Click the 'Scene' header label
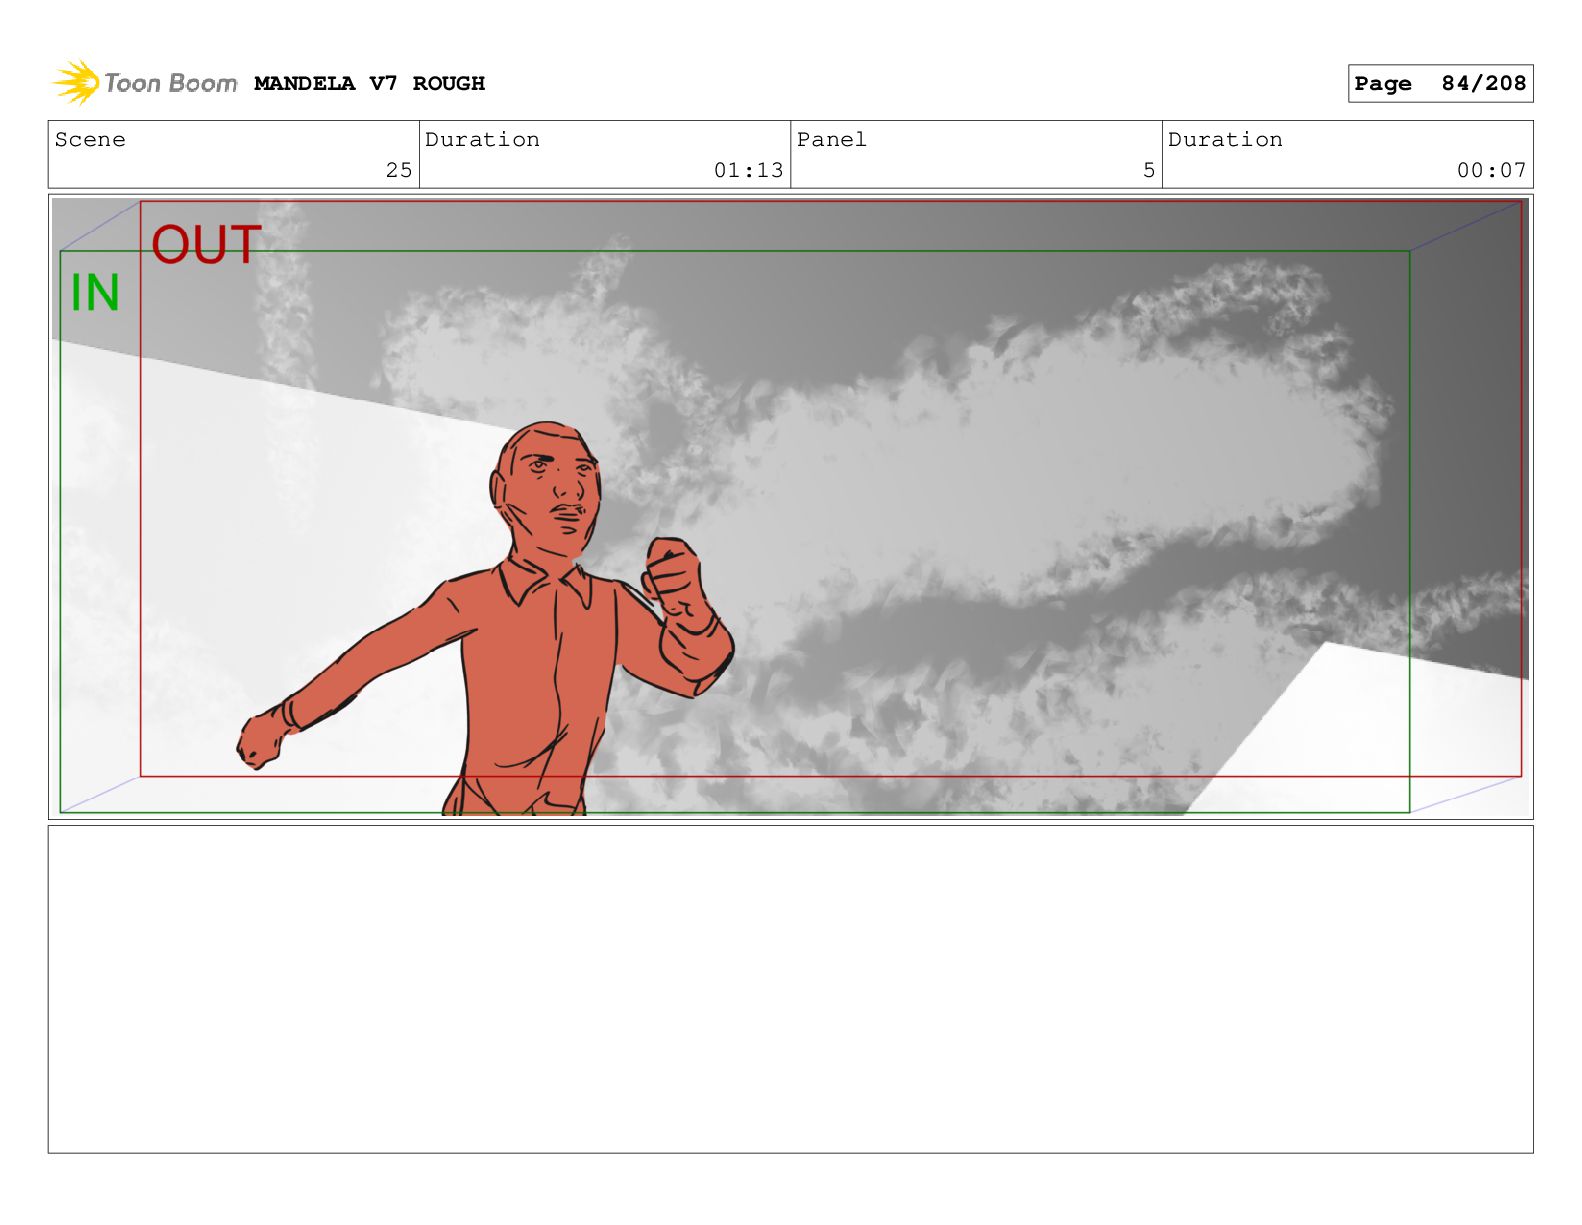Screen dimensions: 1582x1225 90,140
